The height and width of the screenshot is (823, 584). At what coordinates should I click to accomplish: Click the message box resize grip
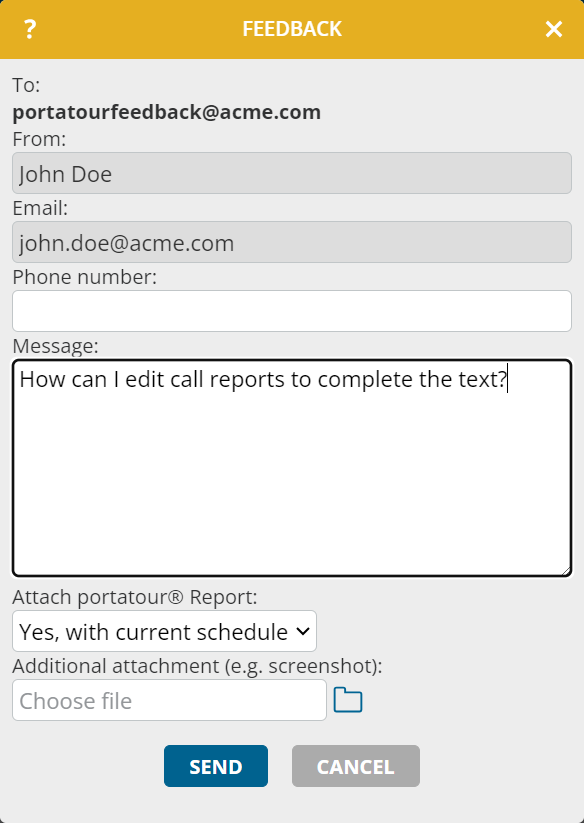pos(566,571)
